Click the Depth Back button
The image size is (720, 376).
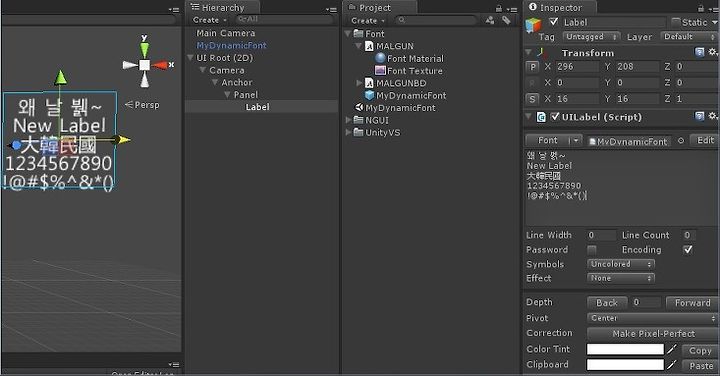607,303
